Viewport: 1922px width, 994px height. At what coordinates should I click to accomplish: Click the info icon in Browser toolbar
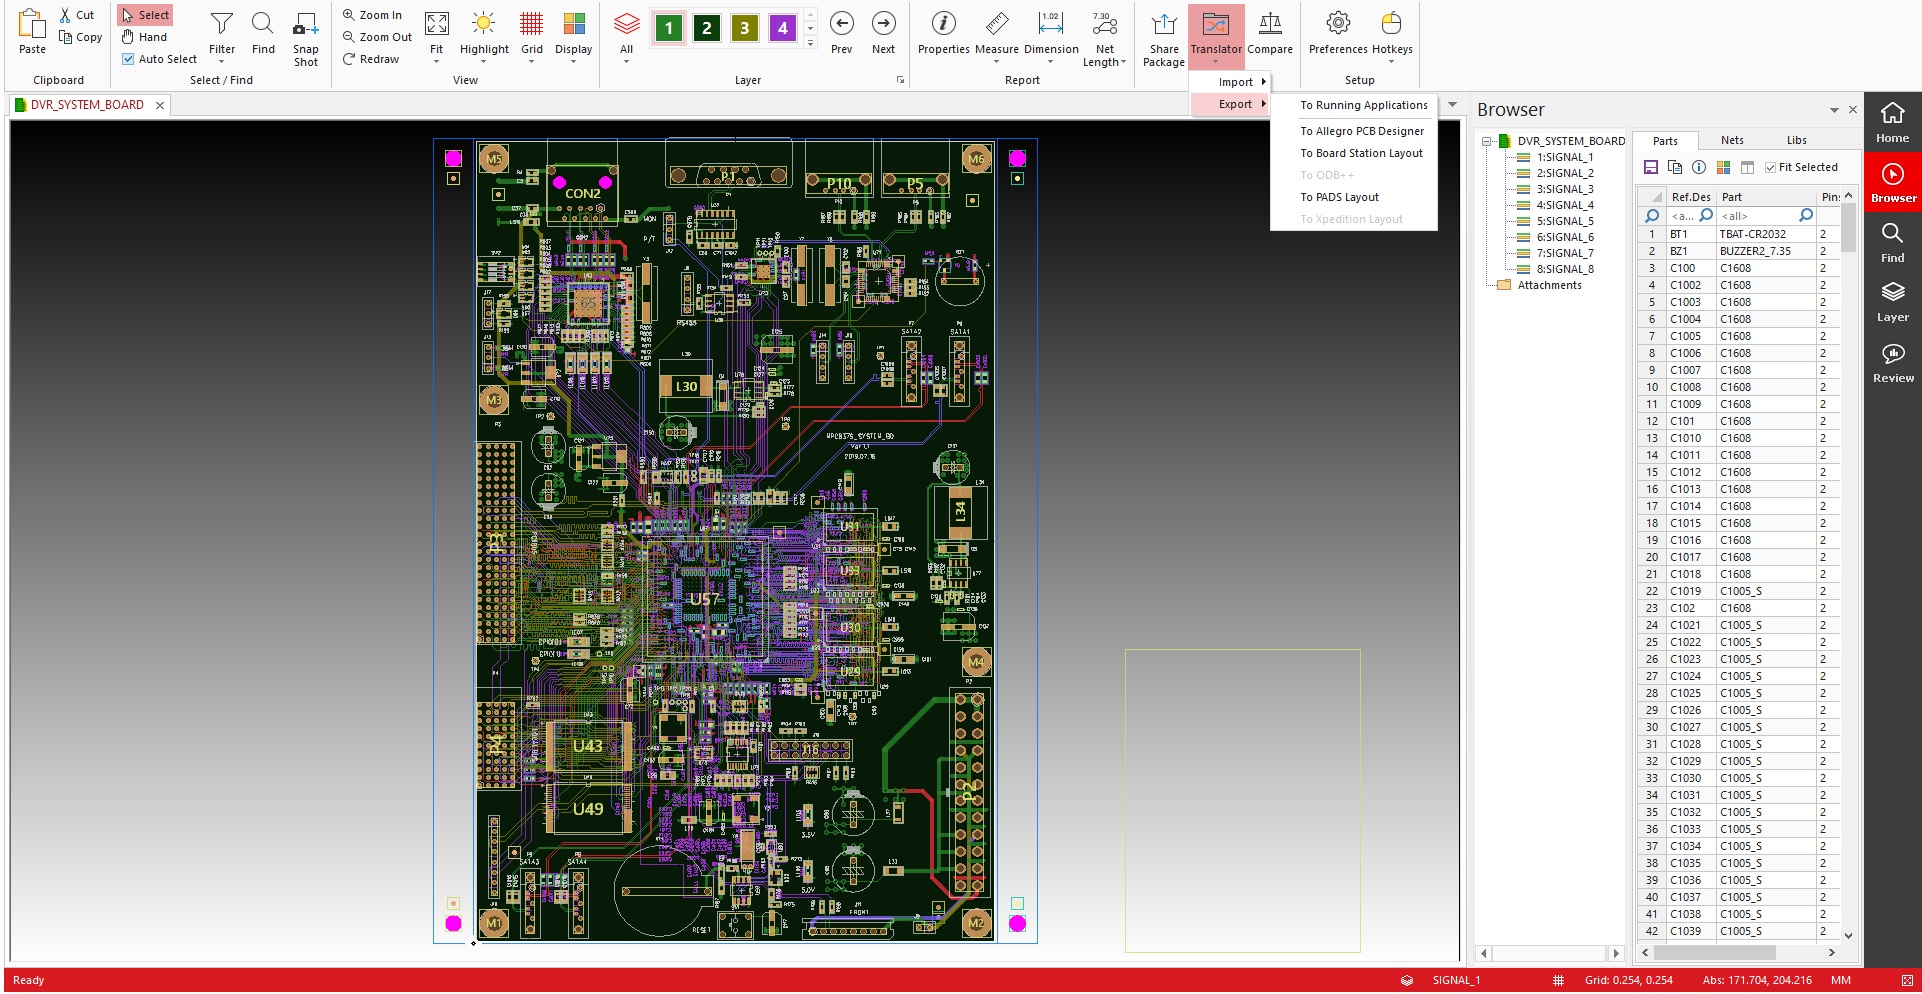(x=1699, y=167)
